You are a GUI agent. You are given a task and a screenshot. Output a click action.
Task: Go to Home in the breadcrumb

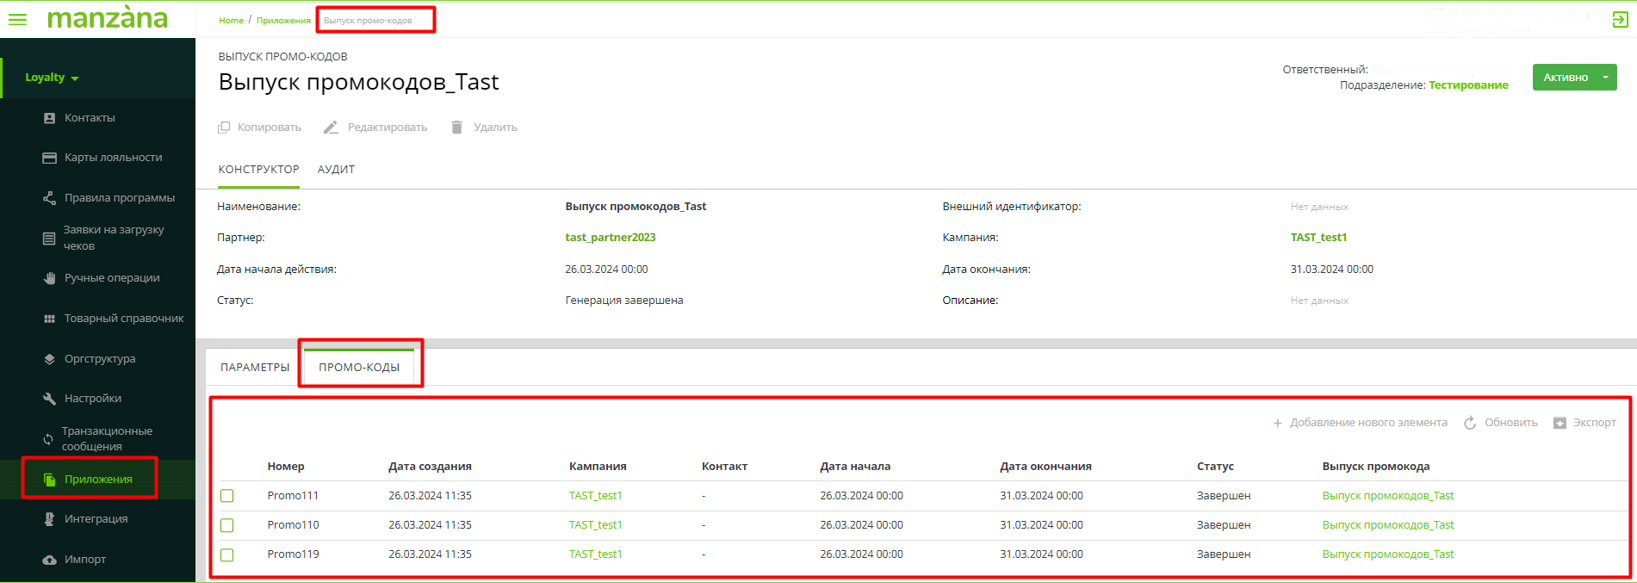pyautogui.click(x=231, y=20)
